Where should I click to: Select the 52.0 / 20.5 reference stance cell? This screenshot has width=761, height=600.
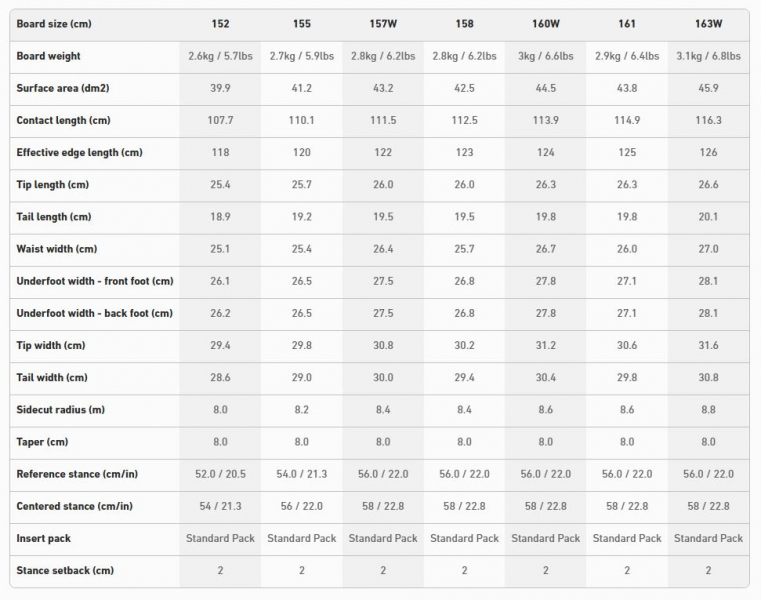point(220,474)
